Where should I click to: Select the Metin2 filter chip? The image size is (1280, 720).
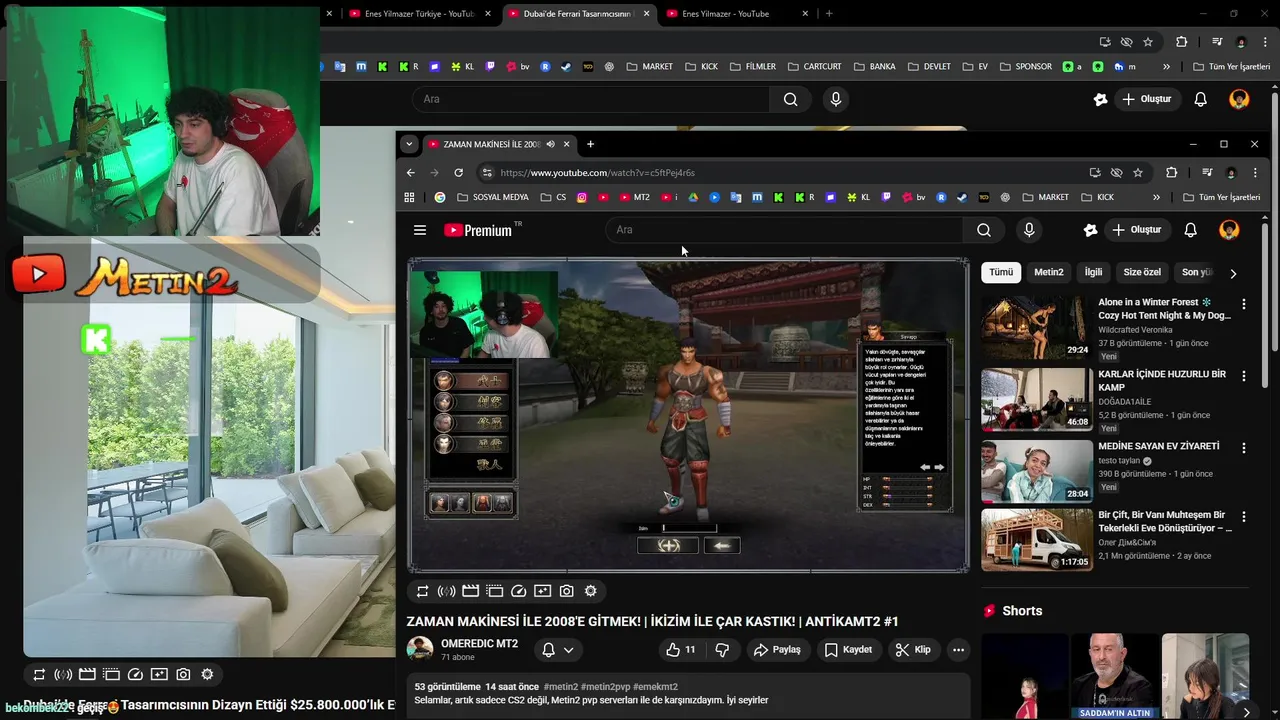click(1049, 272)
